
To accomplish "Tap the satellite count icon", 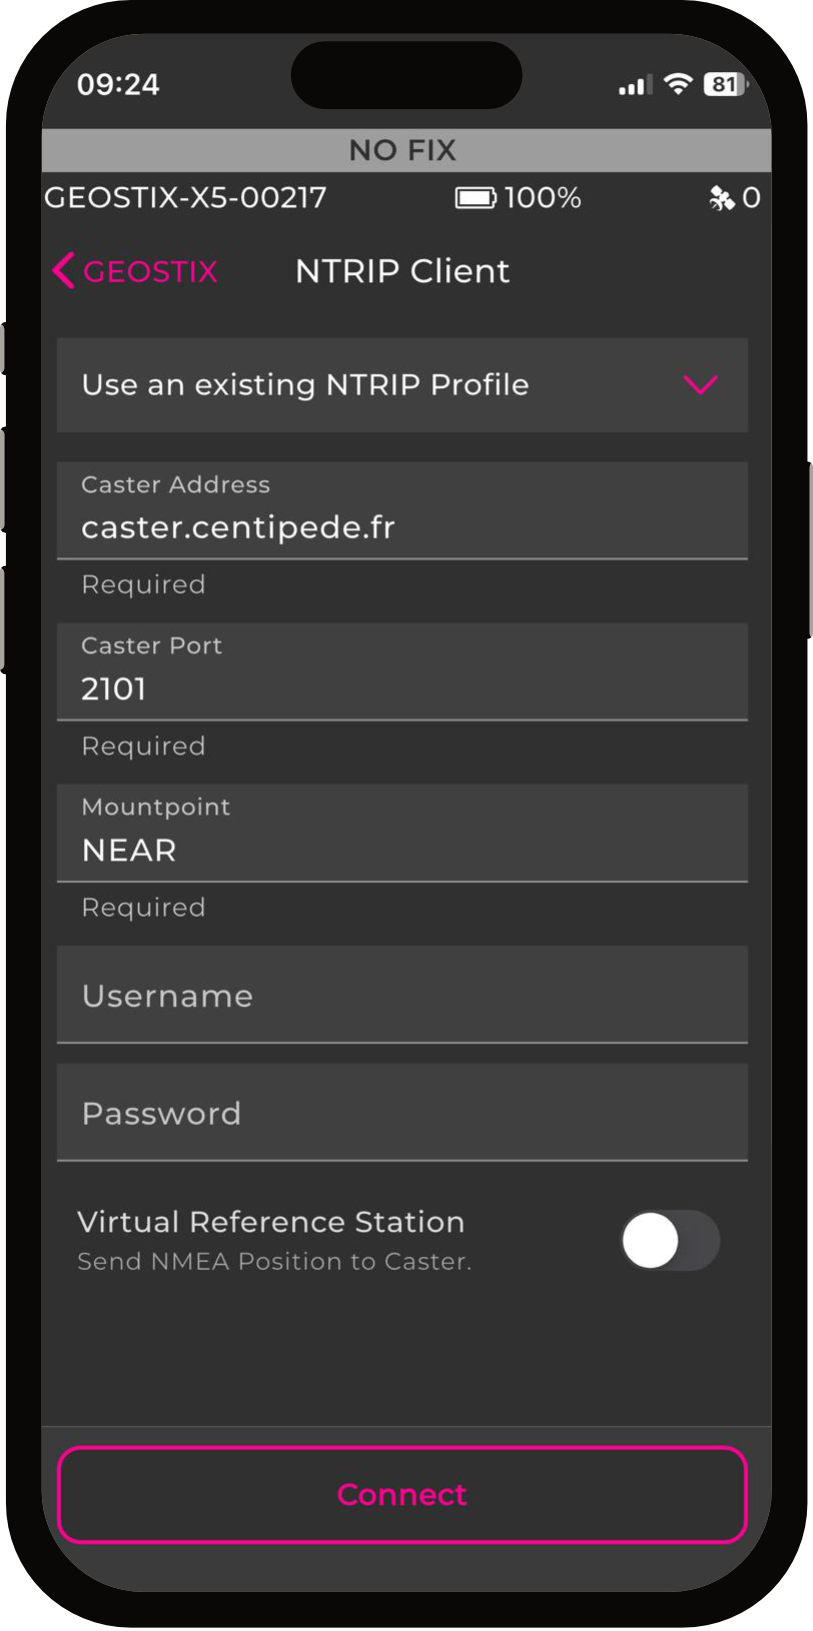I will (x=721, y=198).
